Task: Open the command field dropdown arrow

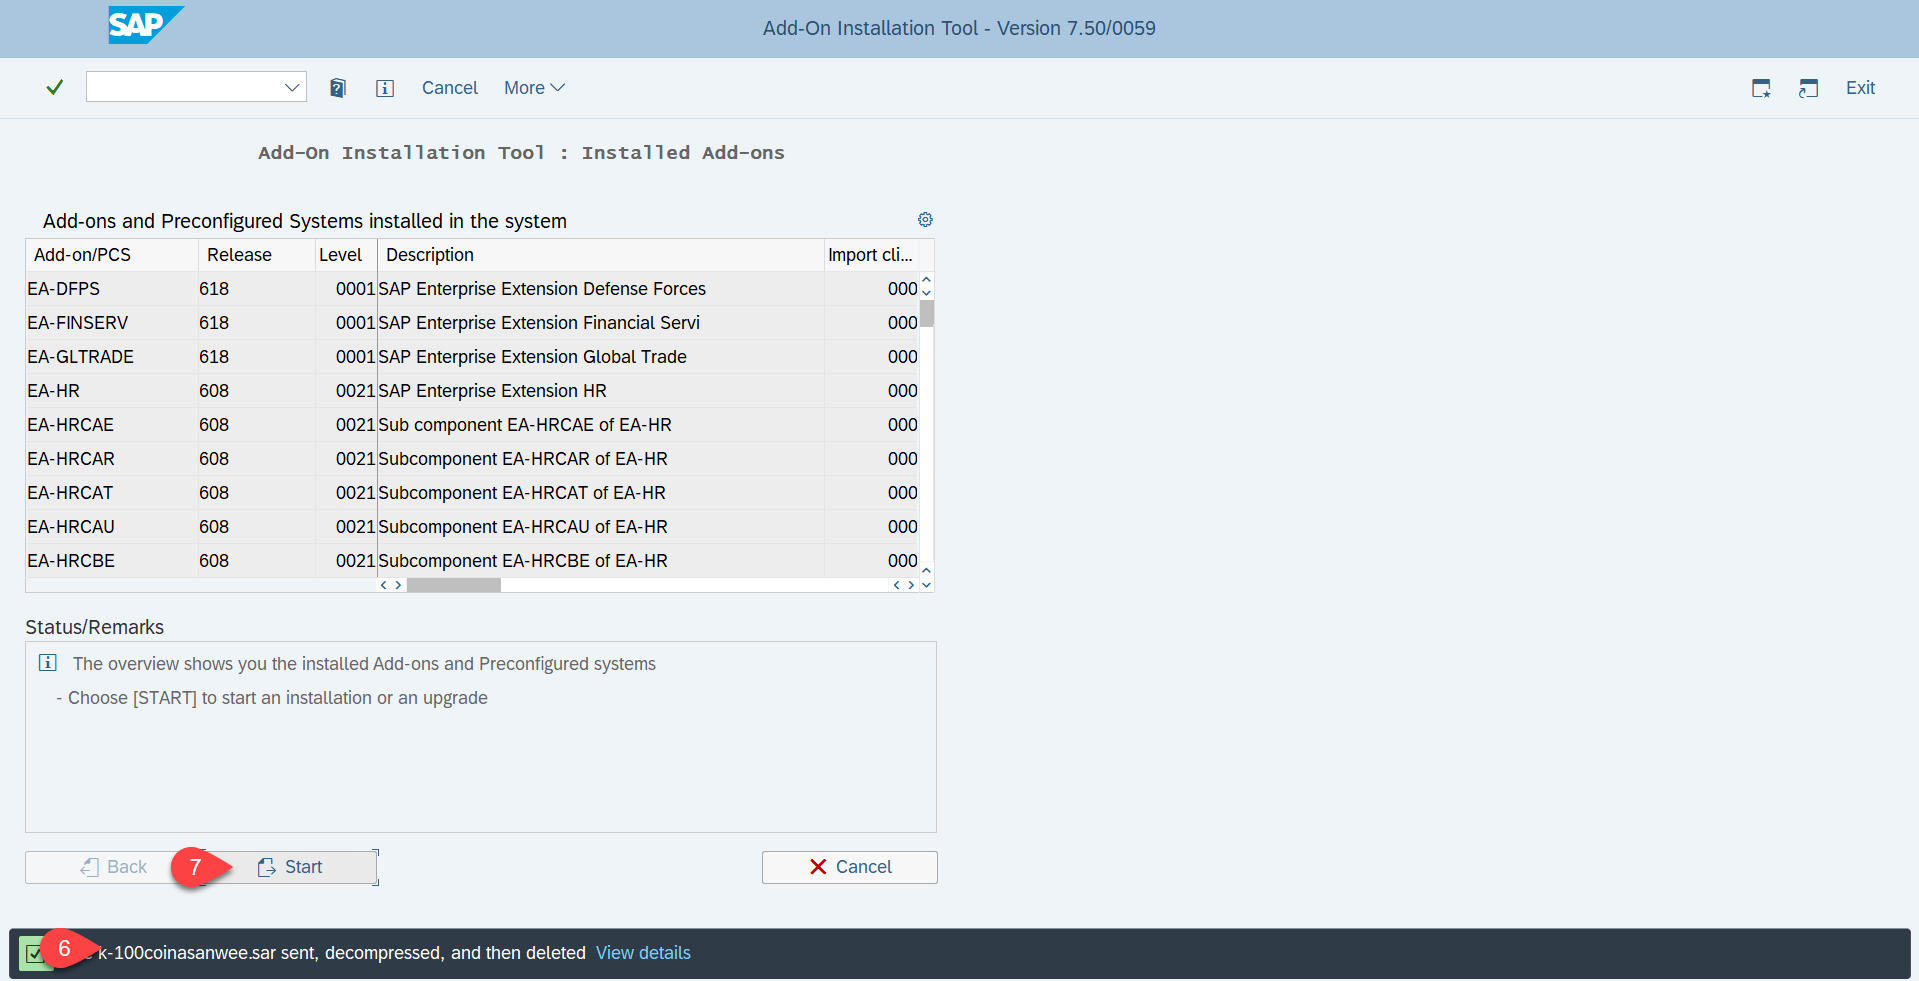Action: 292,87
